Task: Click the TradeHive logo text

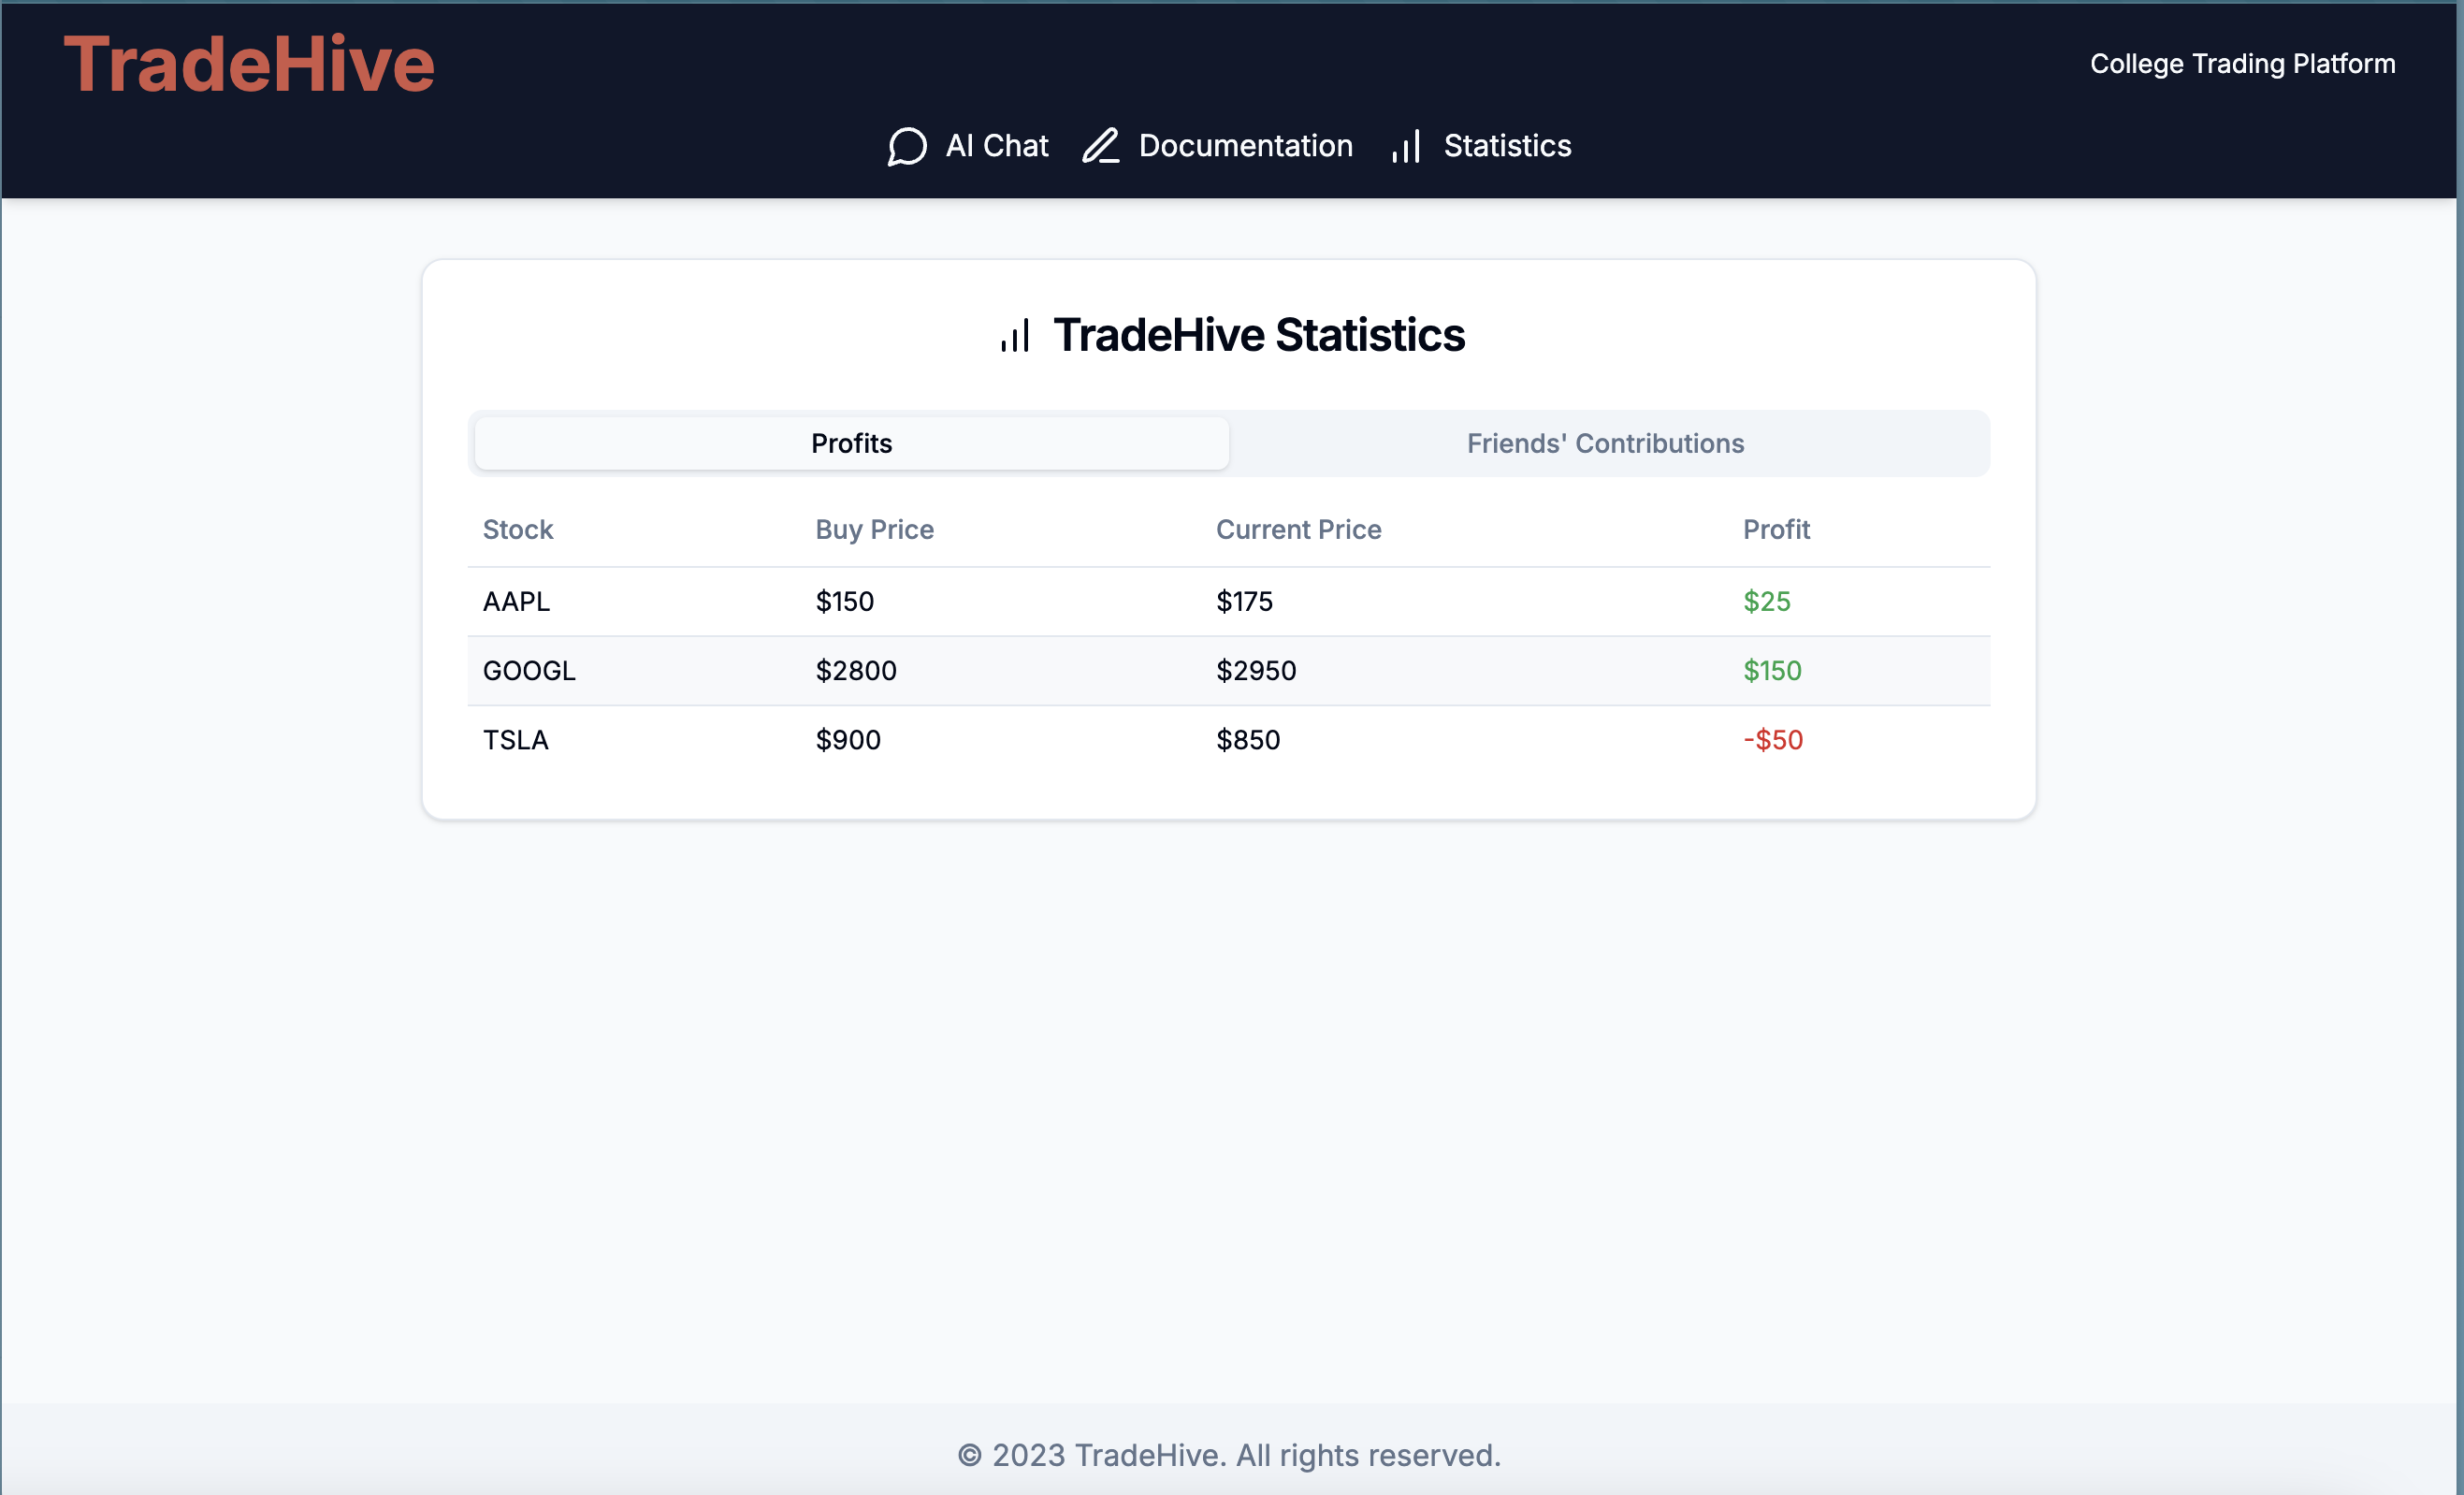Action: [x=249, y=65]
